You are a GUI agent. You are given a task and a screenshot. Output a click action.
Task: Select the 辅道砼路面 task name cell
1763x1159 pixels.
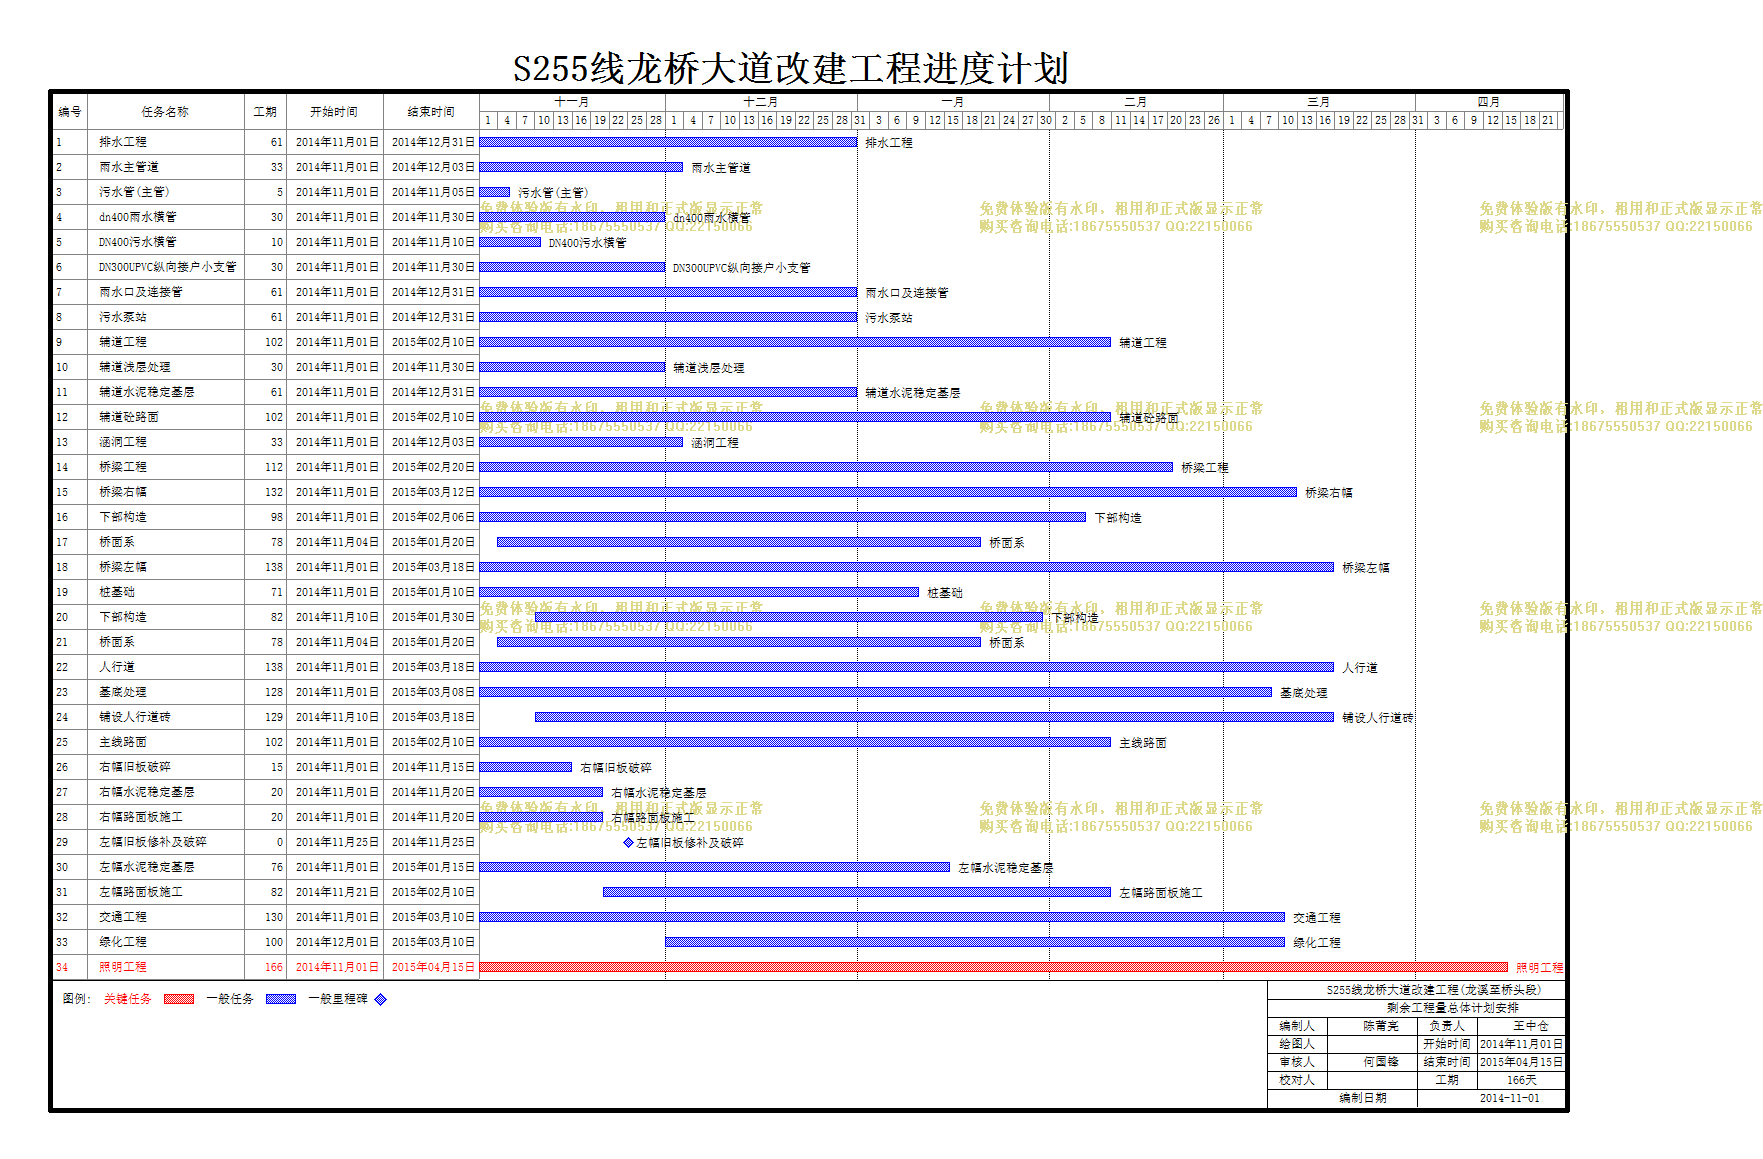(x=166, y=417)
